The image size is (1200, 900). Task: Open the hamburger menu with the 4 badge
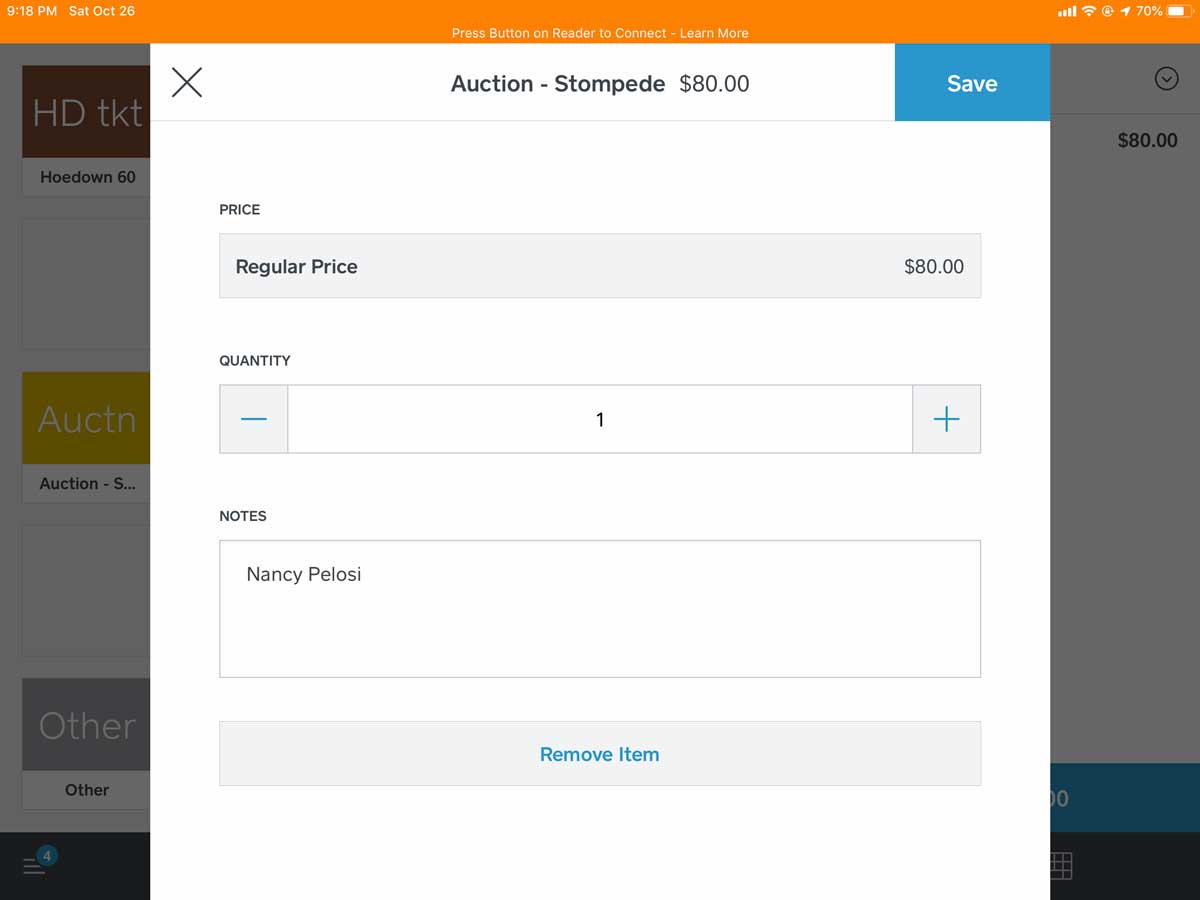(38, 864)
